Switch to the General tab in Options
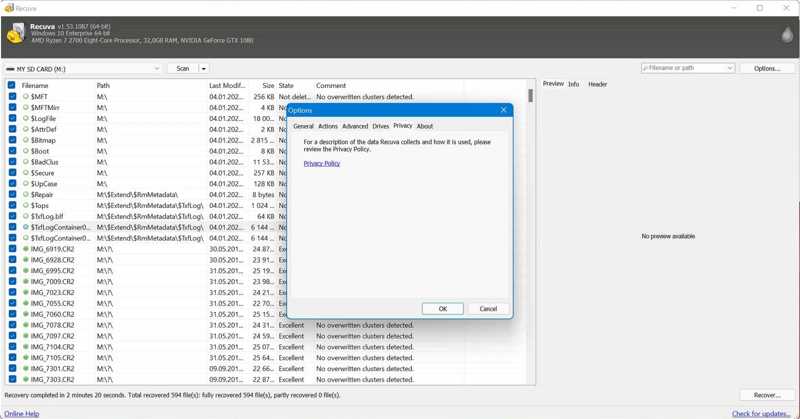The height and width of the screenshot is (419, 800). [303, 126]
